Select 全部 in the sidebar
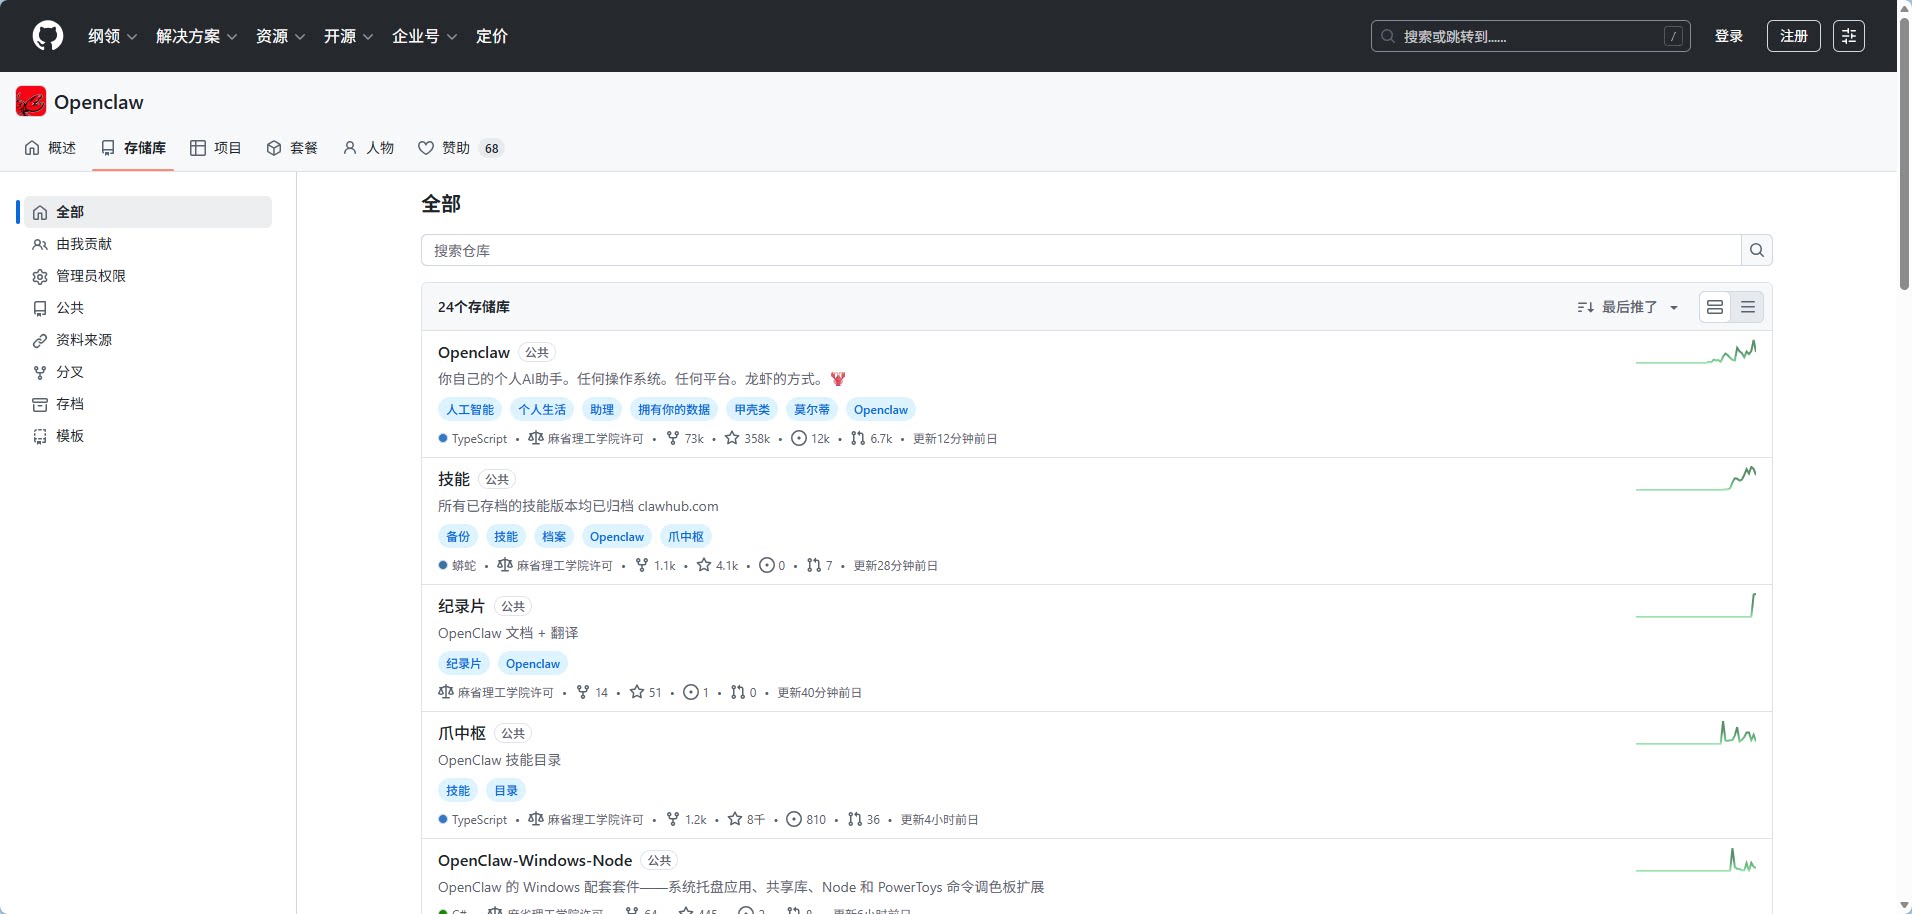 click(148, 212)
